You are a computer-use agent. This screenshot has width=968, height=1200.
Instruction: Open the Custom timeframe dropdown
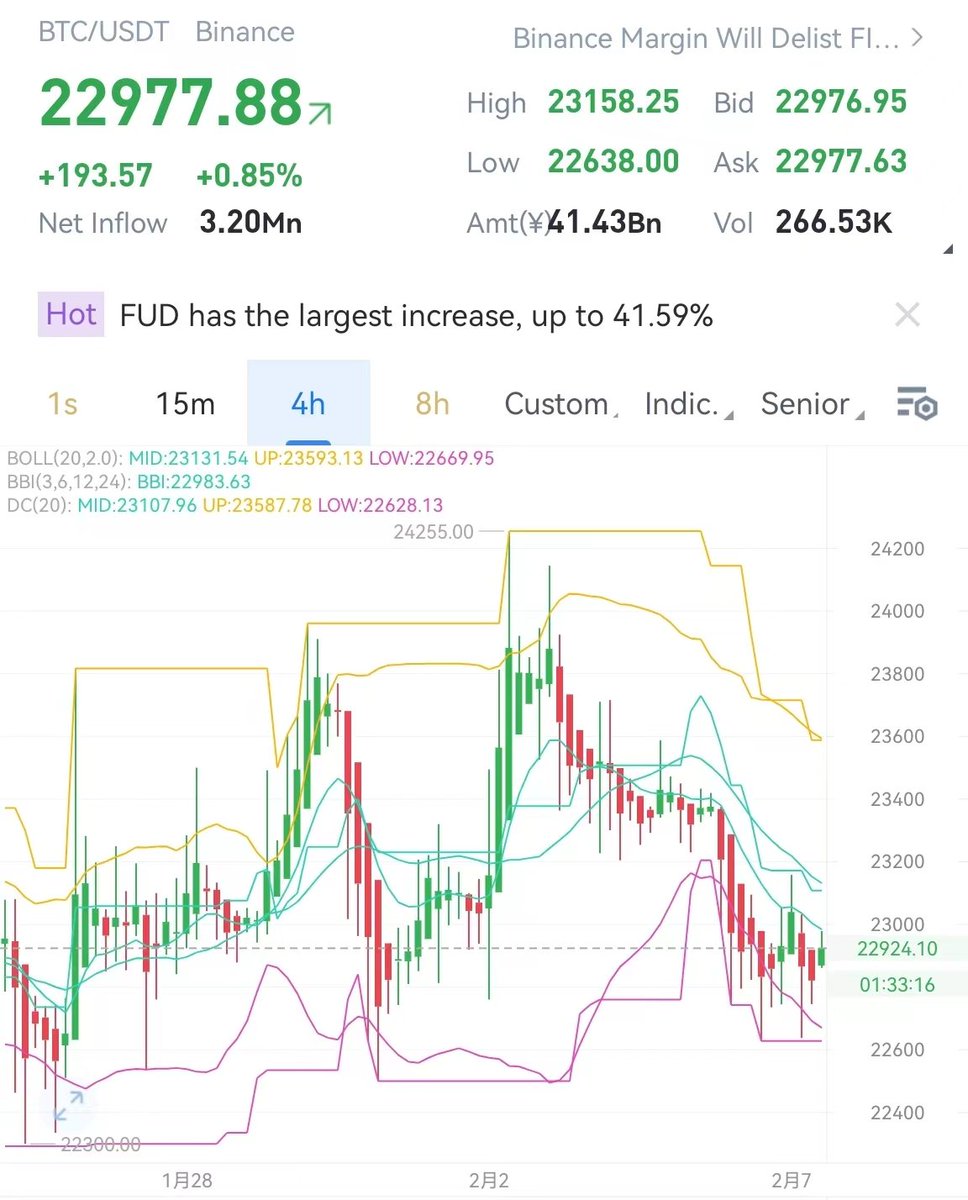point(560,404)
